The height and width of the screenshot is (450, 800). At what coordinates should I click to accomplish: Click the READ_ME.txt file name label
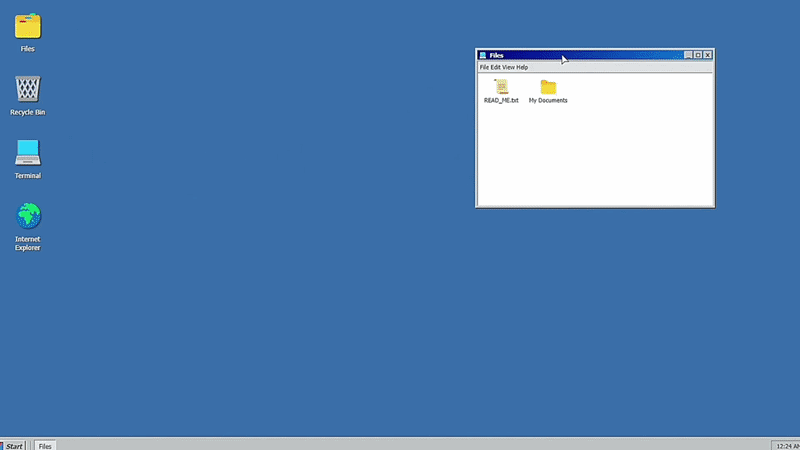point(501,101)
